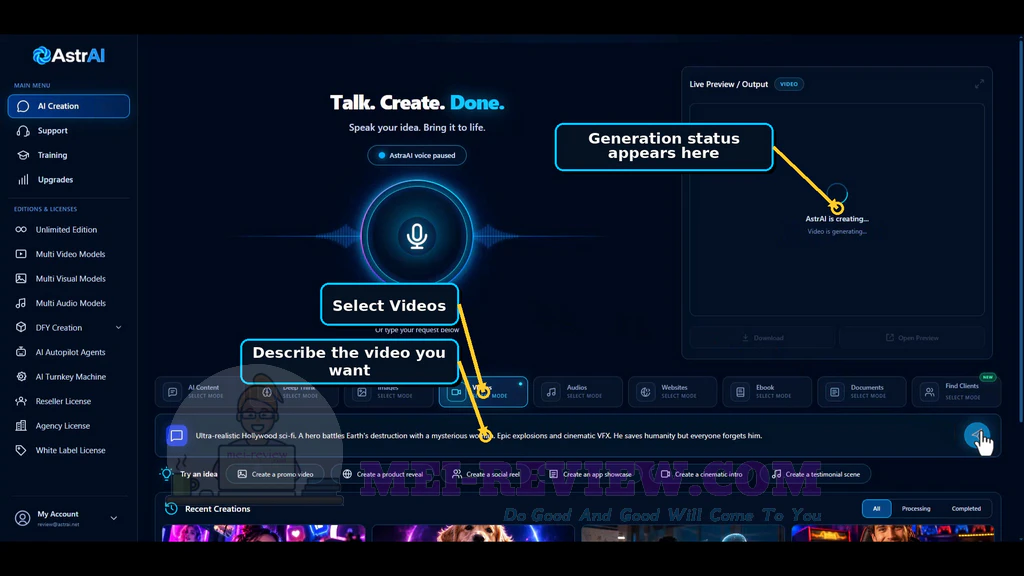Screen dimensions: 1024x576
Task: Select the Find Clients mode card
Action: [956, 392]
